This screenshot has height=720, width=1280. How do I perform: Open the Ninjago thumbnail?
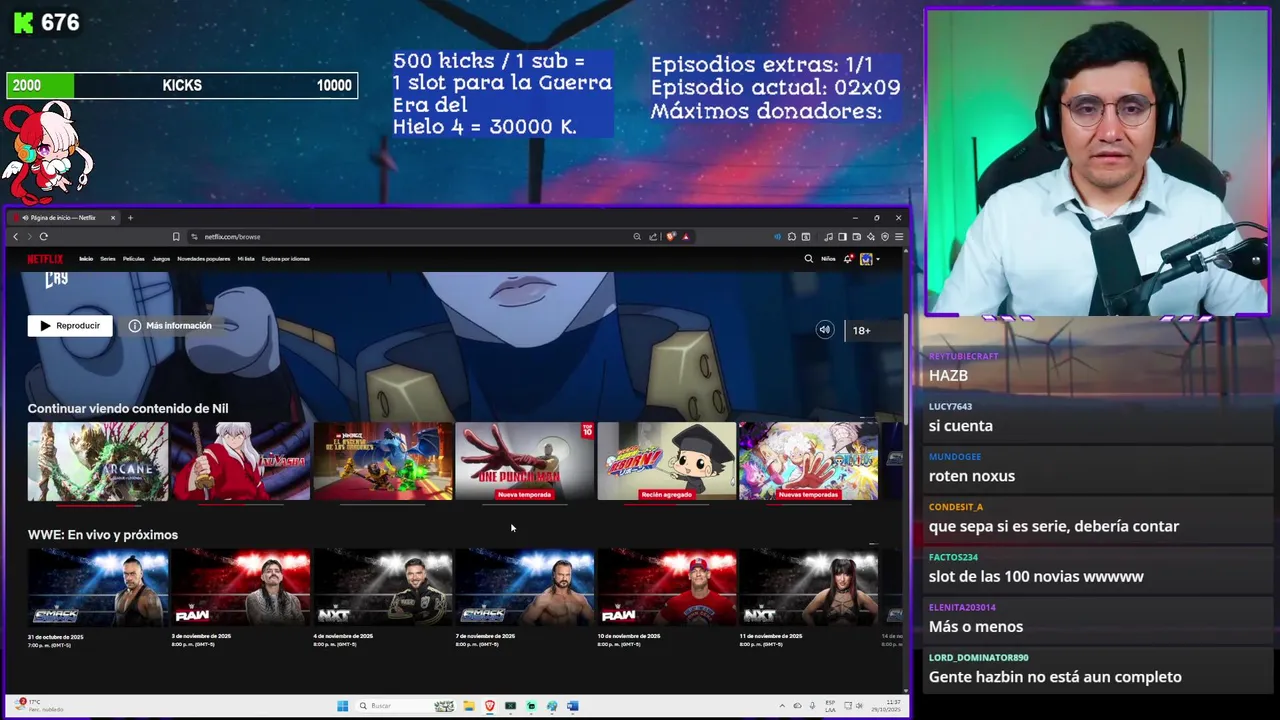383,461
